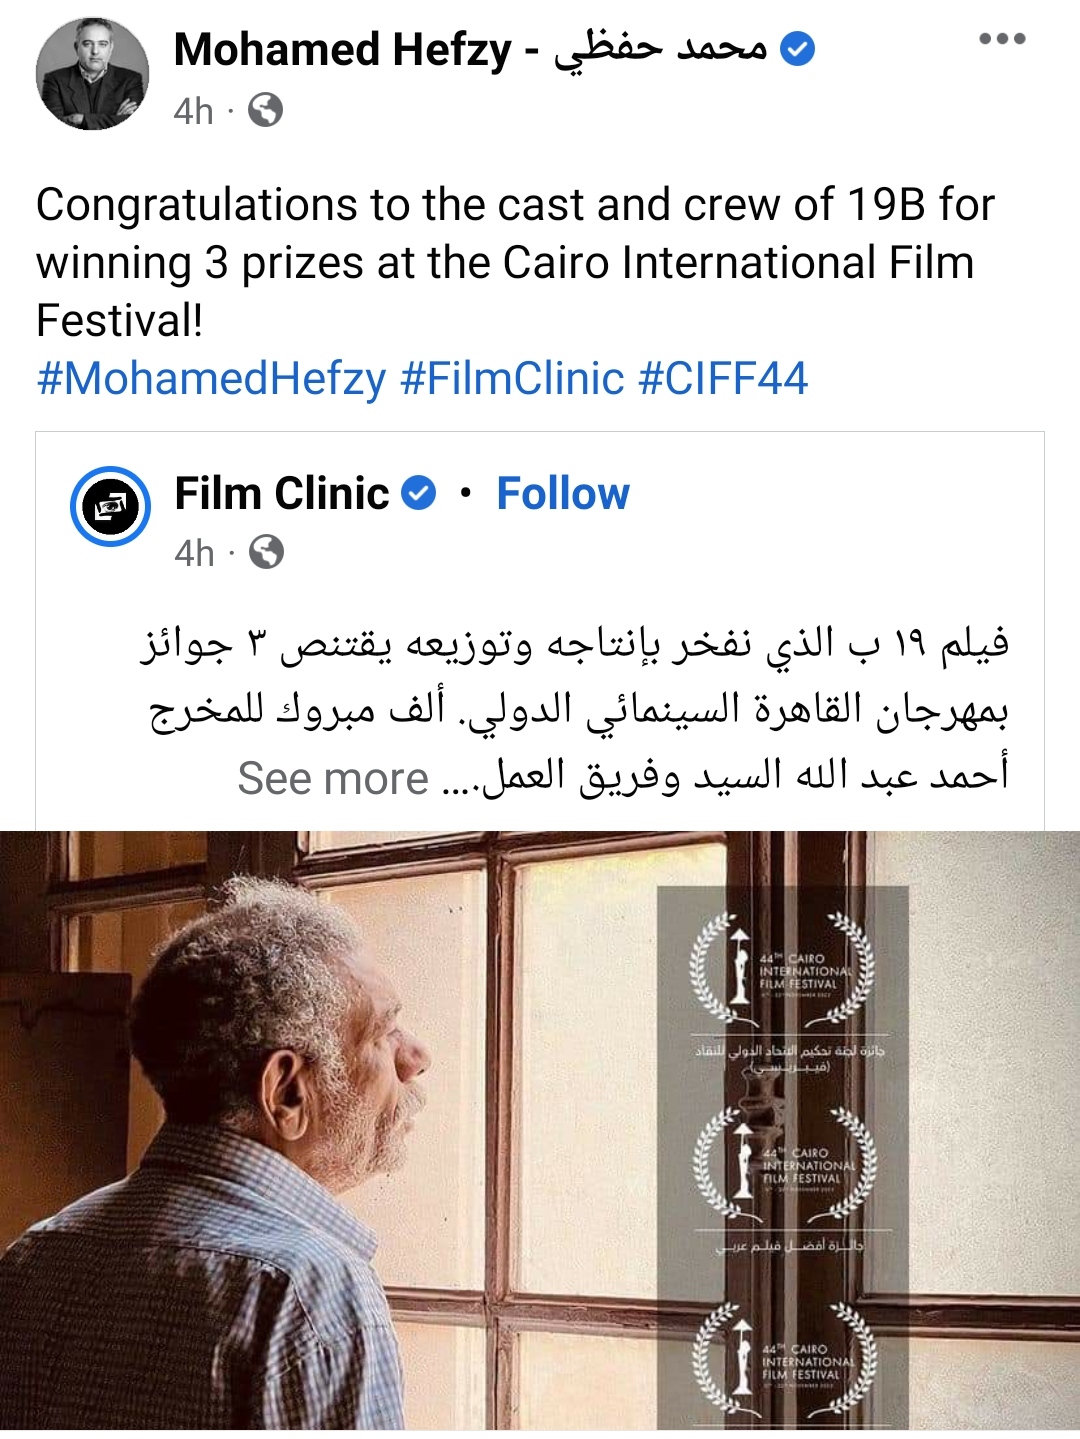Screen dimensions: 1080x1439
Task: Open the three-dot post options menu
Action: tap(1002, 39)
